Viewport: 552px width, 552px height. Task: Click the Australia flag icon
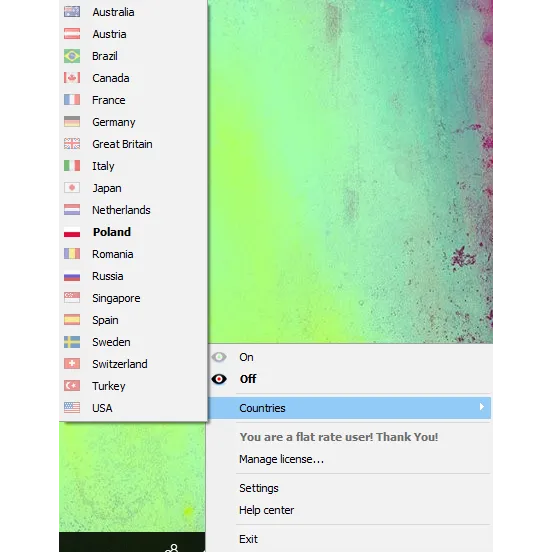point(72,12)
